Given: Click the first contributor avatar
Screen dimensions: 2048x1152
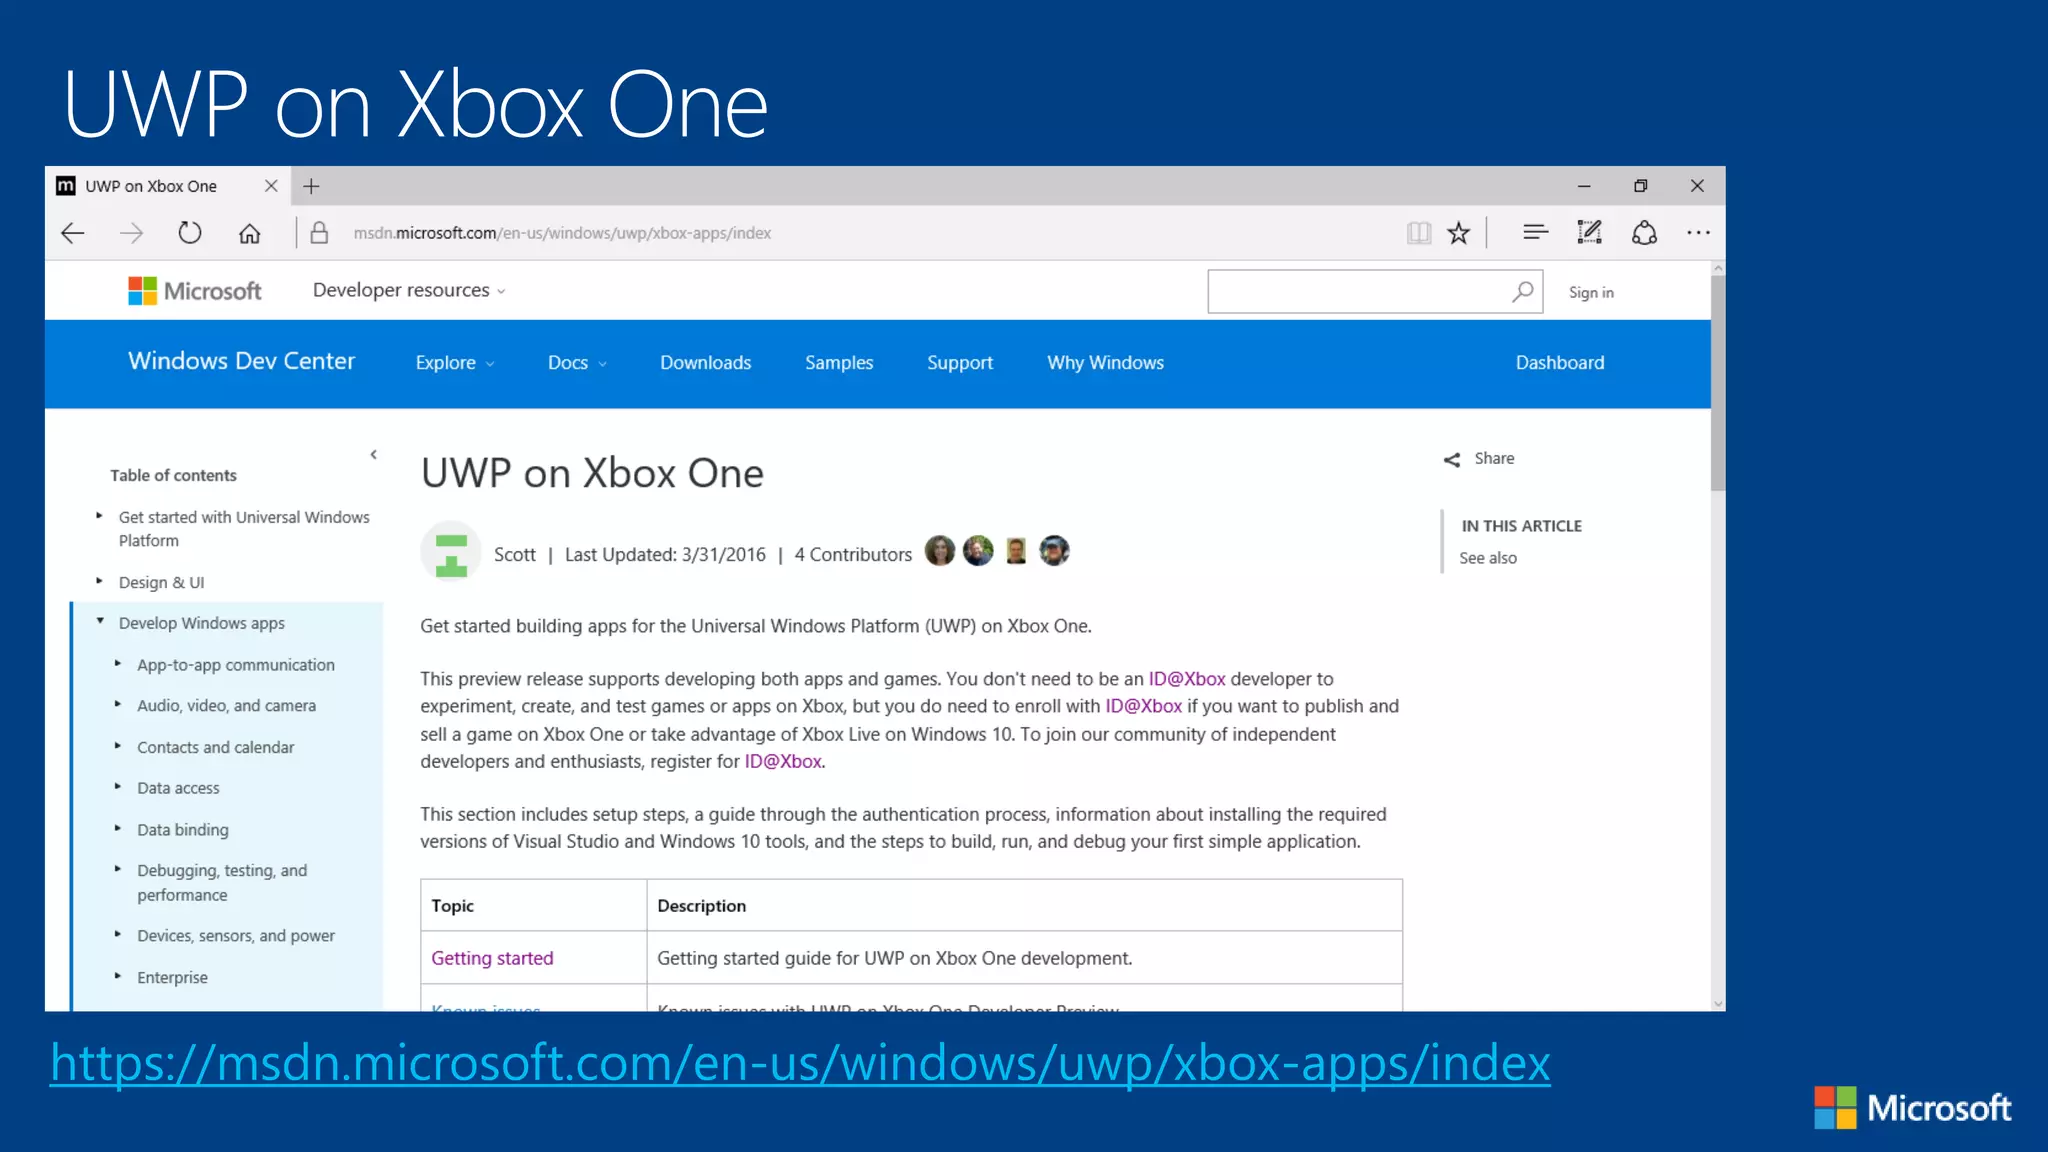Looking at the screenshot, I should 940,551.
